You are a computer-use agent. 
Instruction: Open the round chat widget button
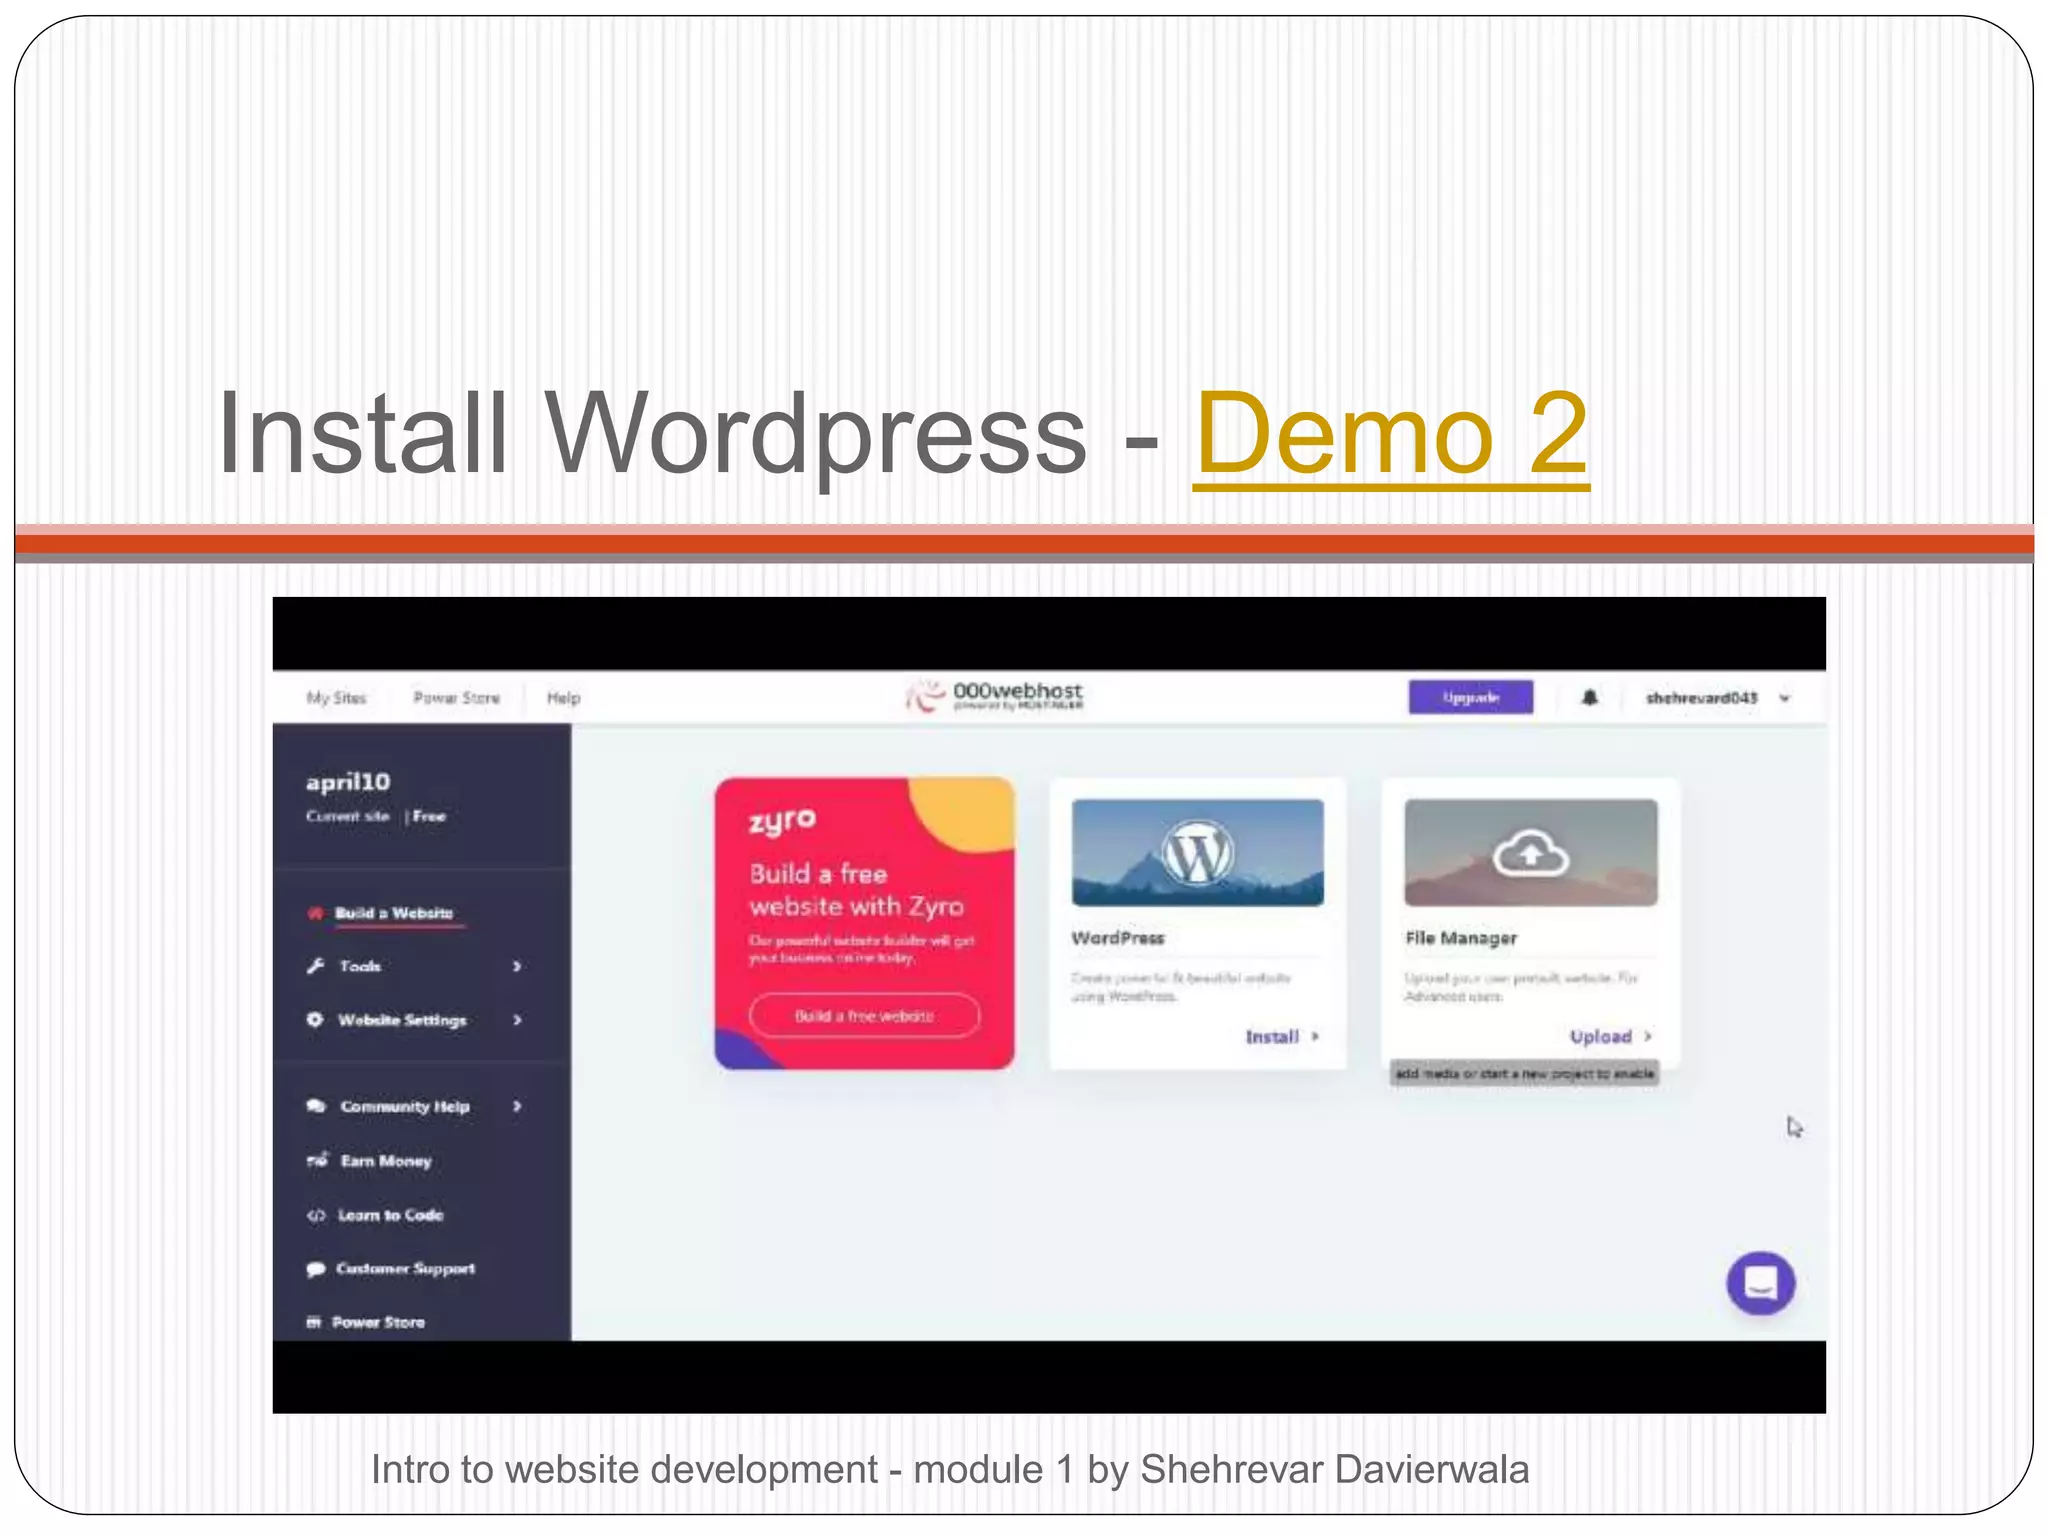(1760, 1283)
